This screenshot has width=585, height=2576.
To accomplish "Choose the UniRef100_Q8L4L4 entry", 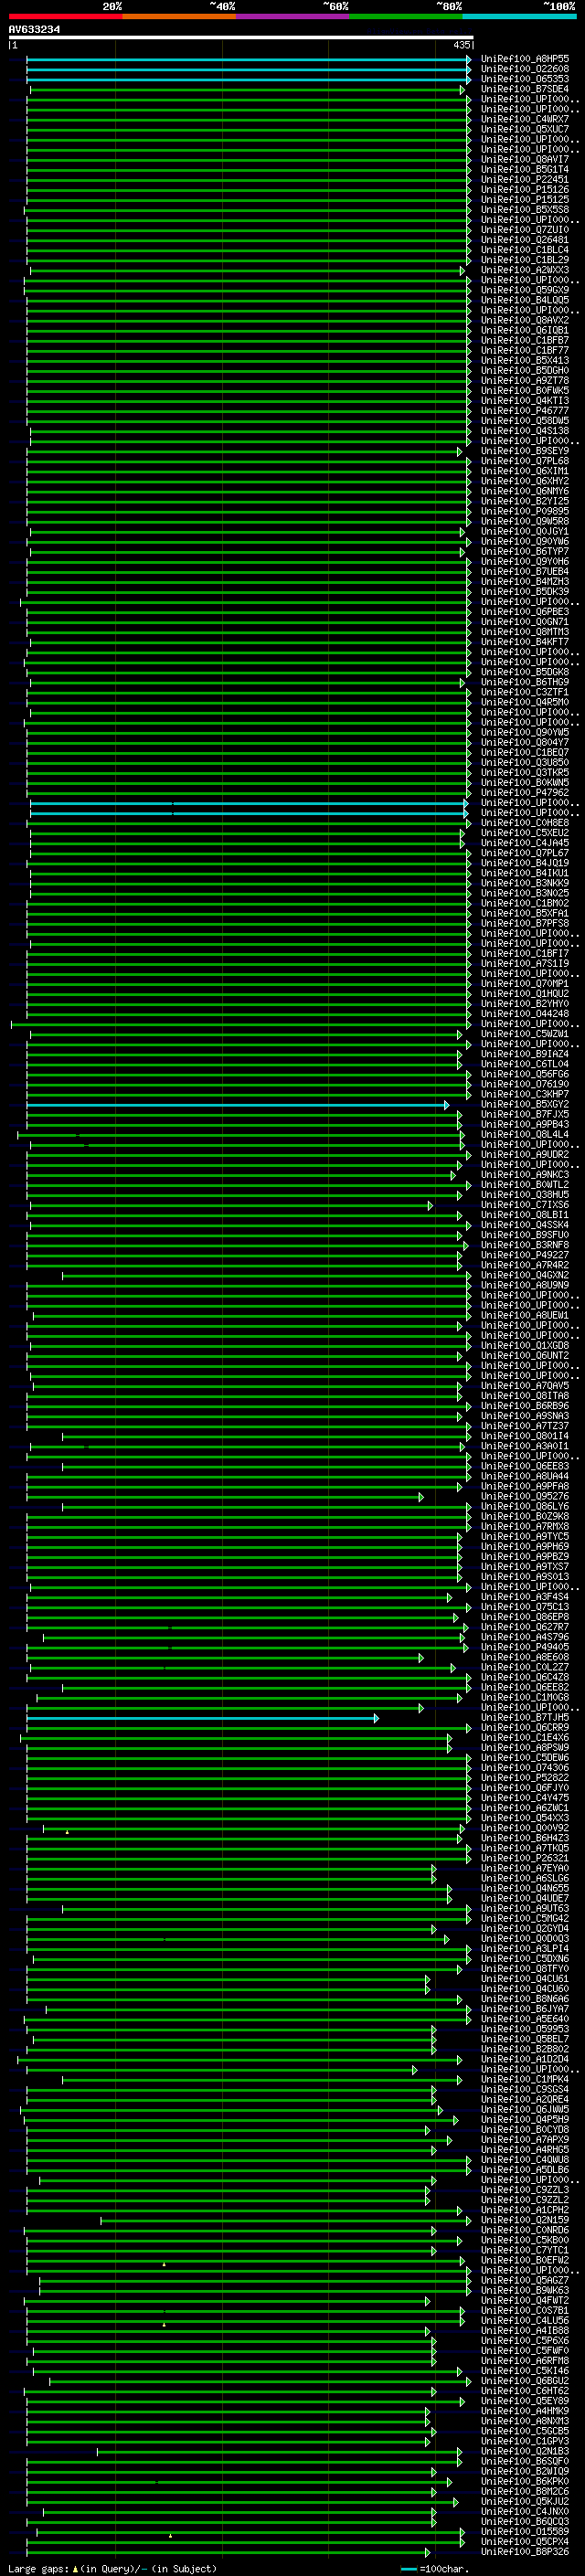I will (x=524, y=1134).
